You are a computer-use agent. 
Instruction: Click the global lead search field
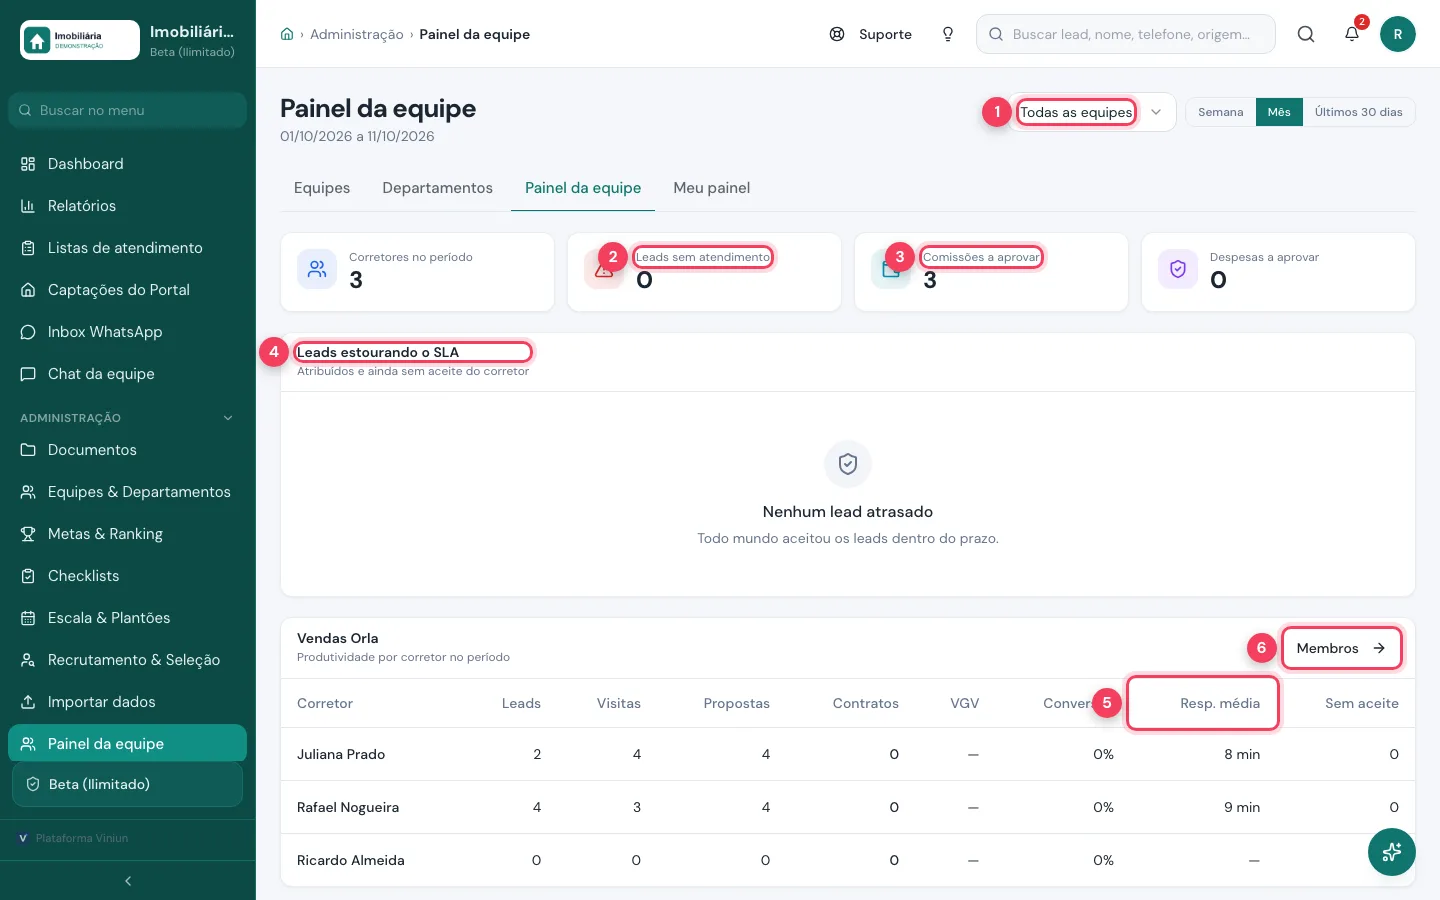[x=1126, y=34]
